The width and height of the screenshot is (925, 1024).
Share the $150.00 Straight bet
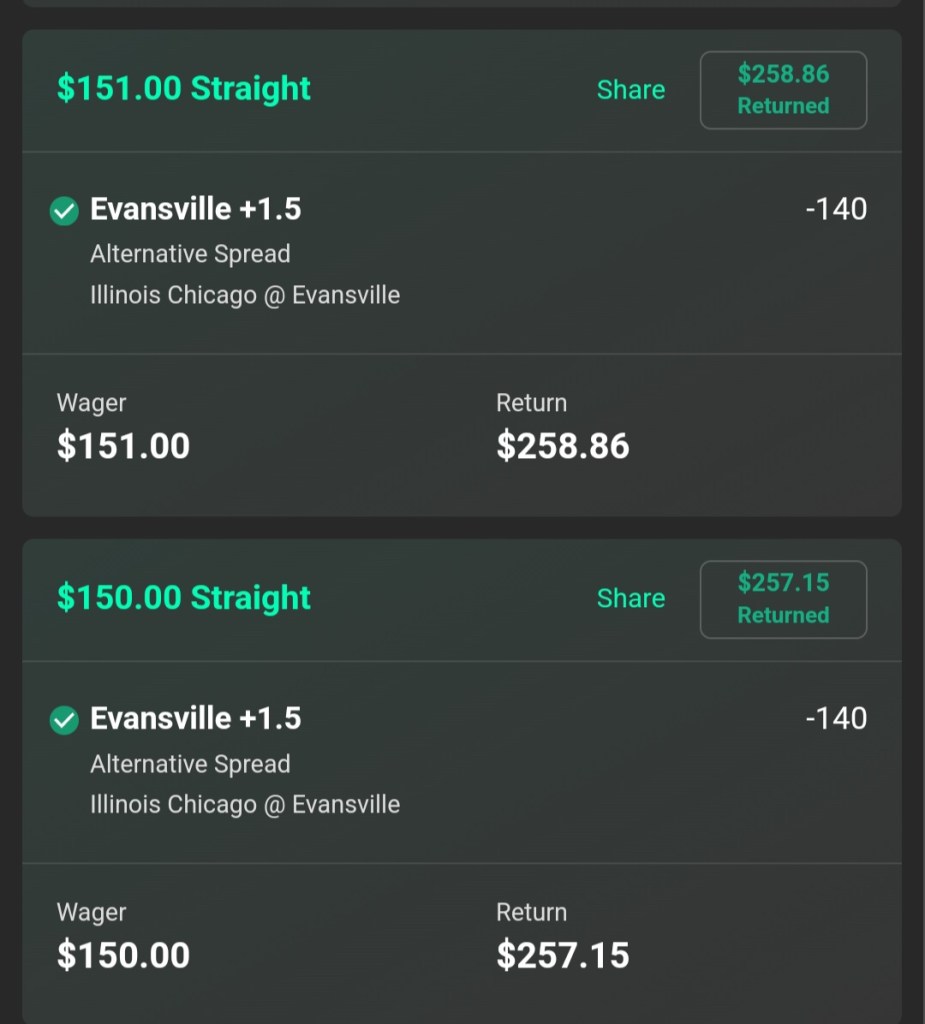pyautogui.click(x=630, y=598)
